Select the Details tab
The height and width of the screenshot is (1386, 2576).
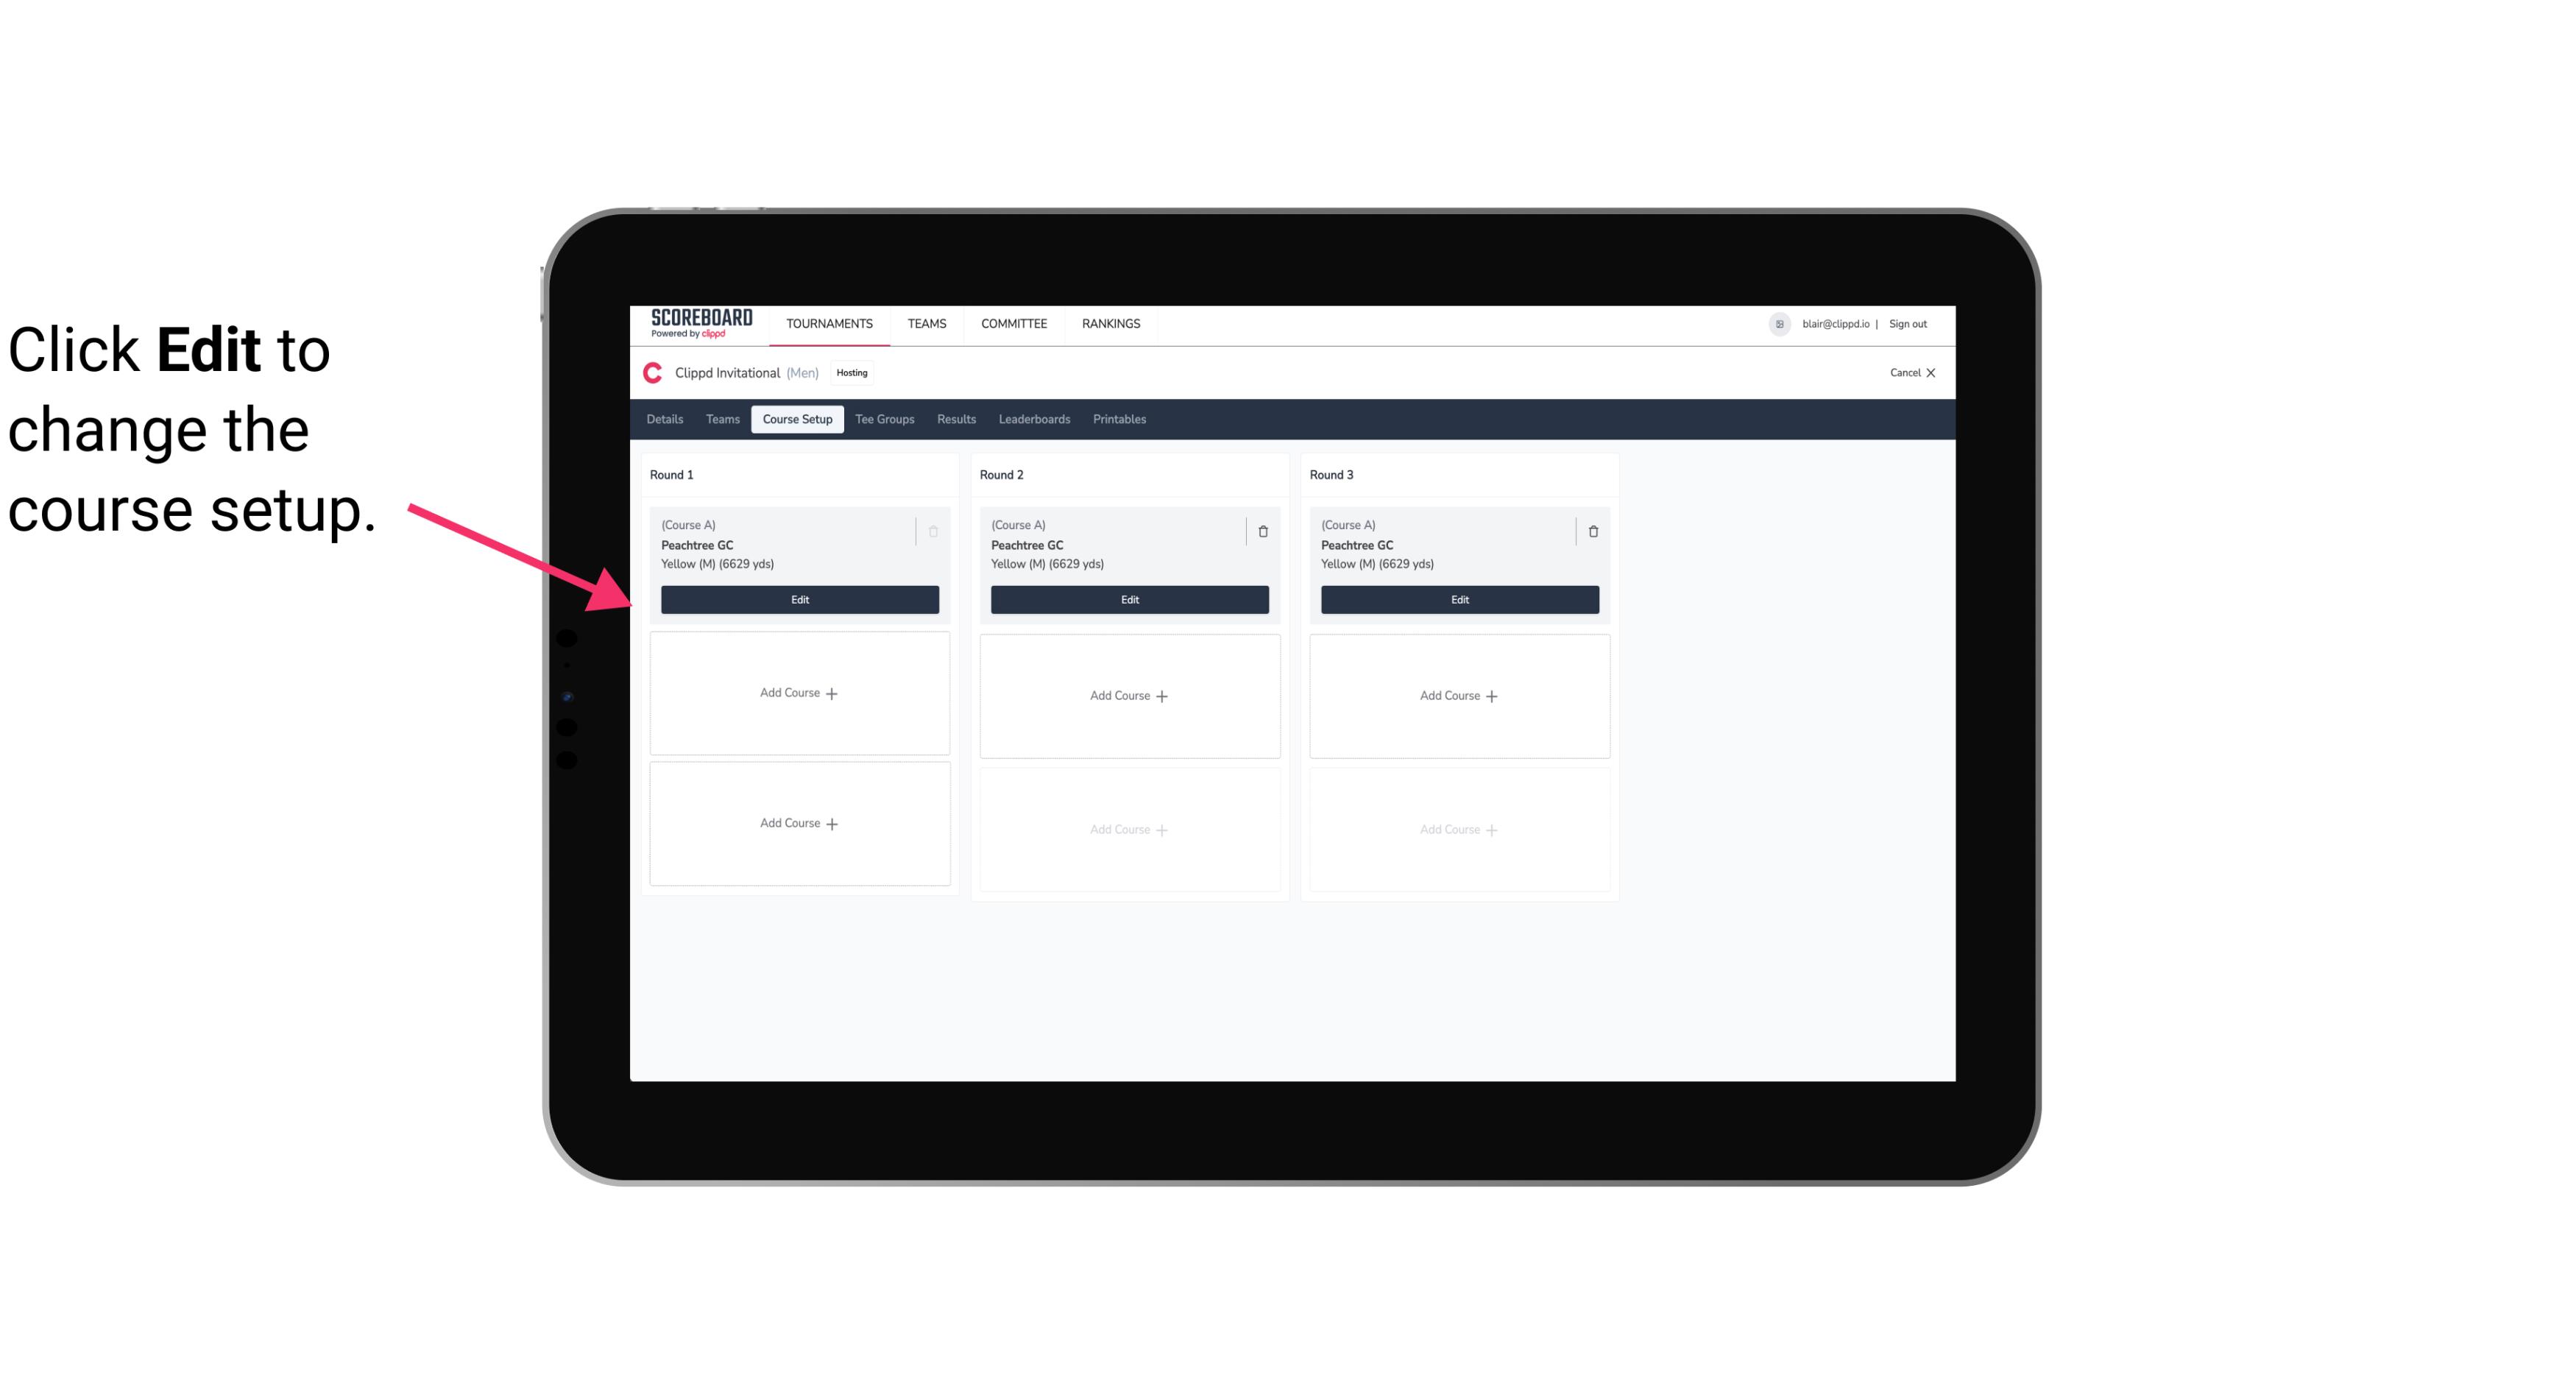point(667,418)
